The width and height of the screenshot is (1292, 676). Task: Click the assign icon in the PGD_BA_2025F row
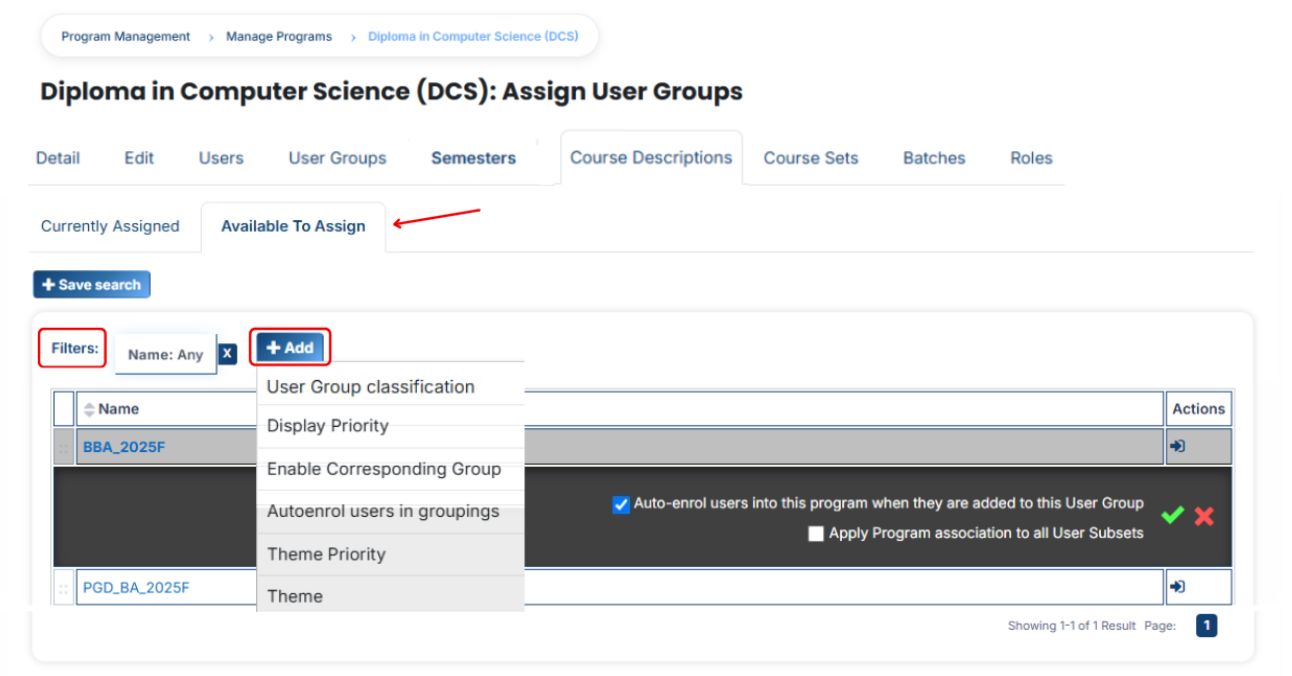point(1178,587)
